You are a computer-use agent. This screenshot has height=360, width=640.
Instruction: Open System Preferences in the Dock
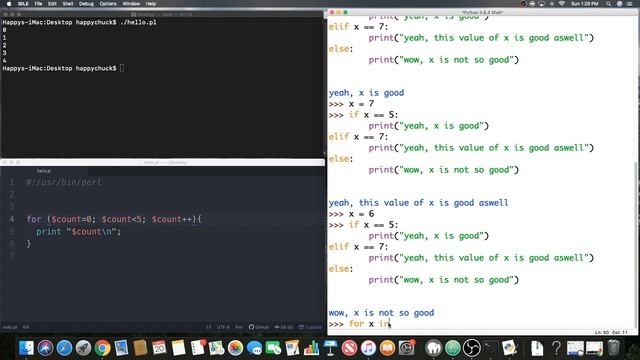click(407, 348)
